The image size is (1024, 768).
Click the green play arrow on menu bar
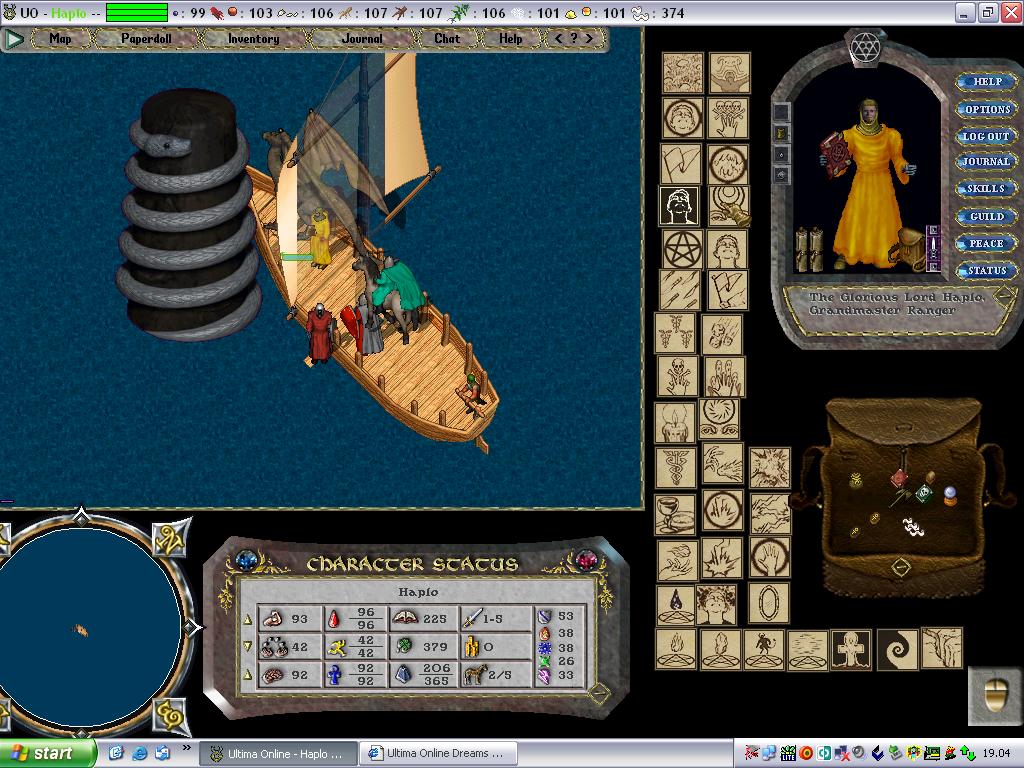point(14,39)
